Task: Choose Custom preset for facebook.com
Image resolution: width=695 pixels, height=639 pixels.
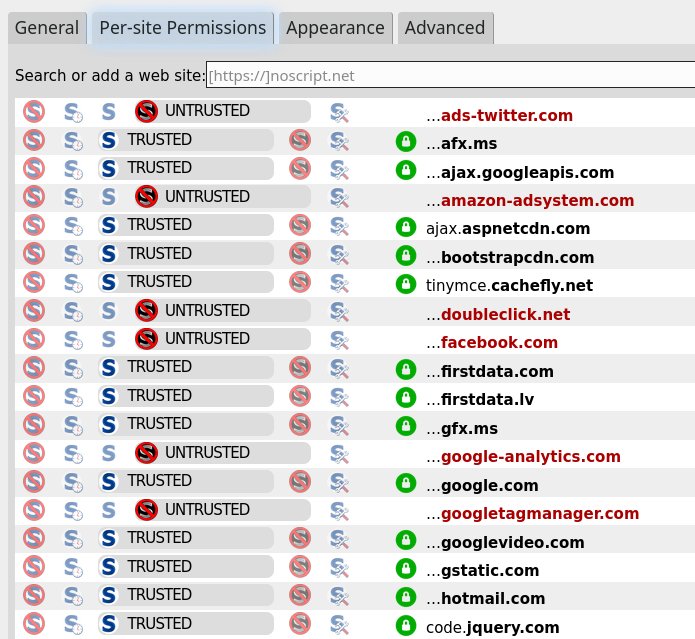Action: click(339, 340)
